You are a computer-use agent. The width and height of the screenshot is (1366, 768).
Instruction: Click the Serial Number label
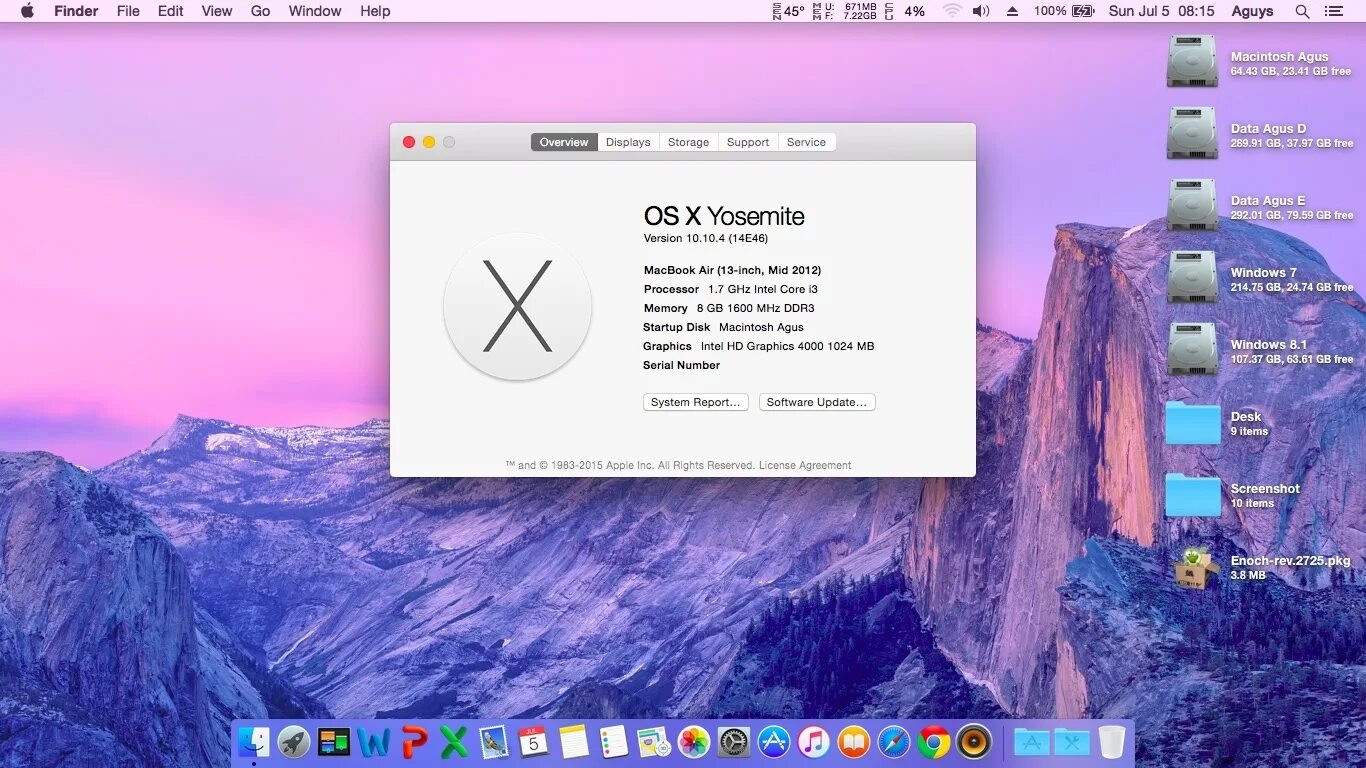point(682,365)
